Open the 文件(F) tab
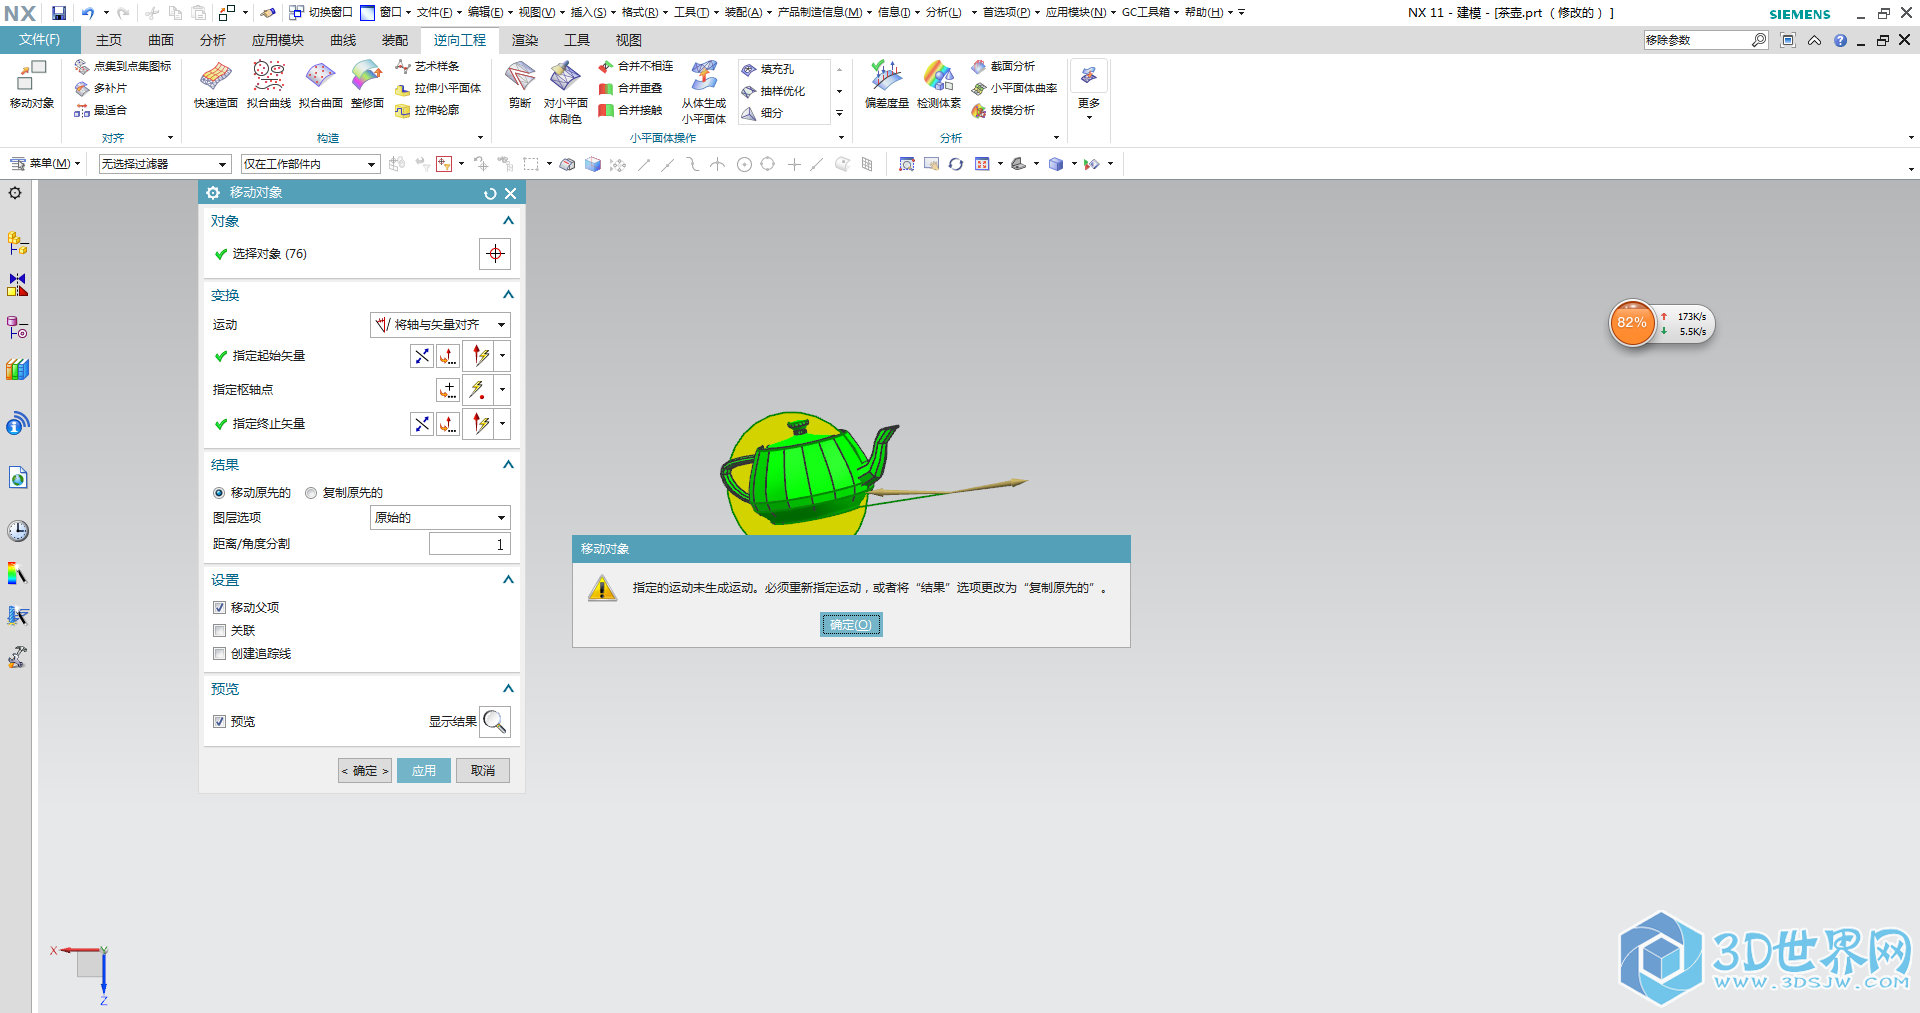The image size is (1920, 1013). coord(40,40)
